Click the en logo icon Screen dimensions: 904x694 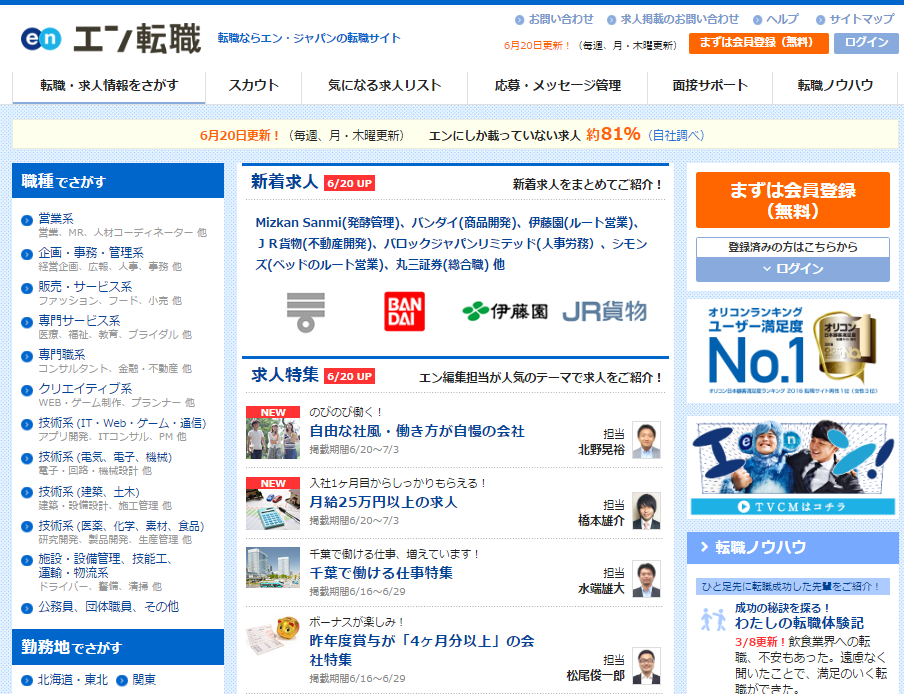tap(41, 39)
